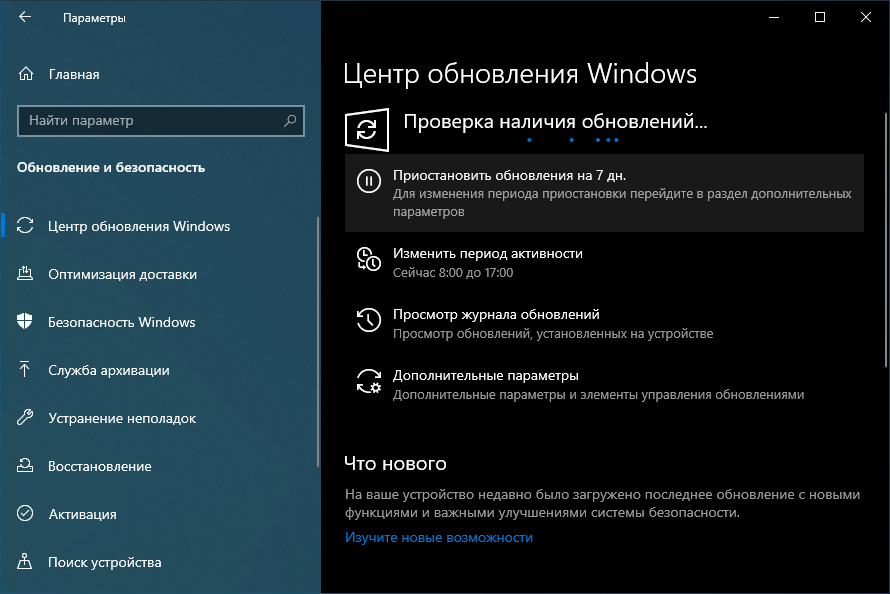890x594 pixels.
Task: Click the Home icon beside Главная
Action: [26, 74]
